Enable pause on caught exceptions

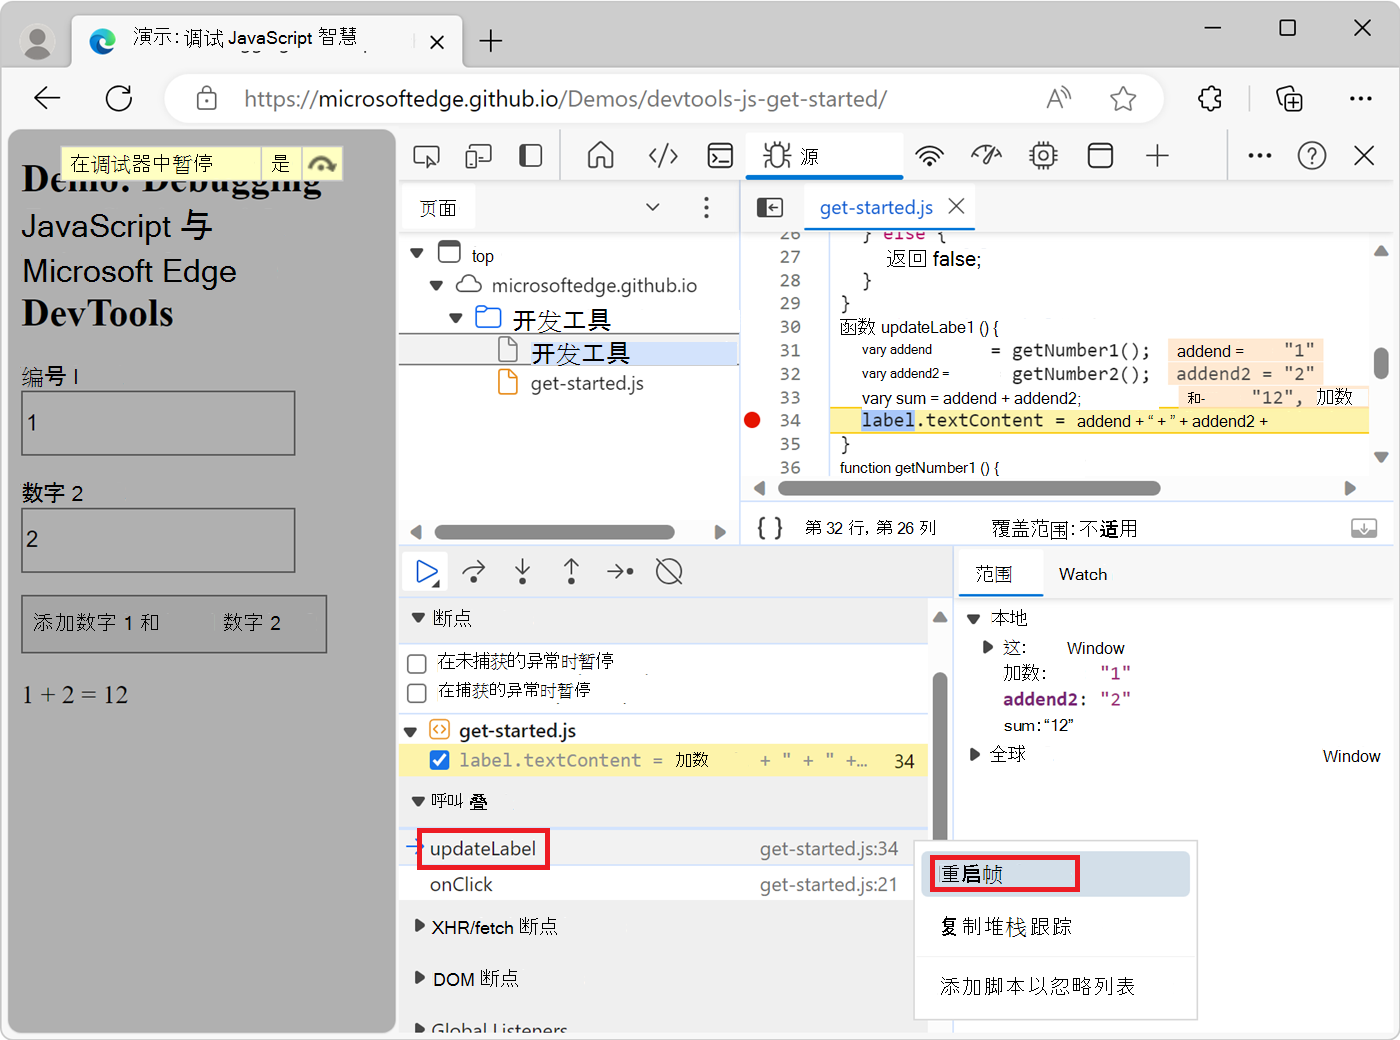tap(418, 692)
